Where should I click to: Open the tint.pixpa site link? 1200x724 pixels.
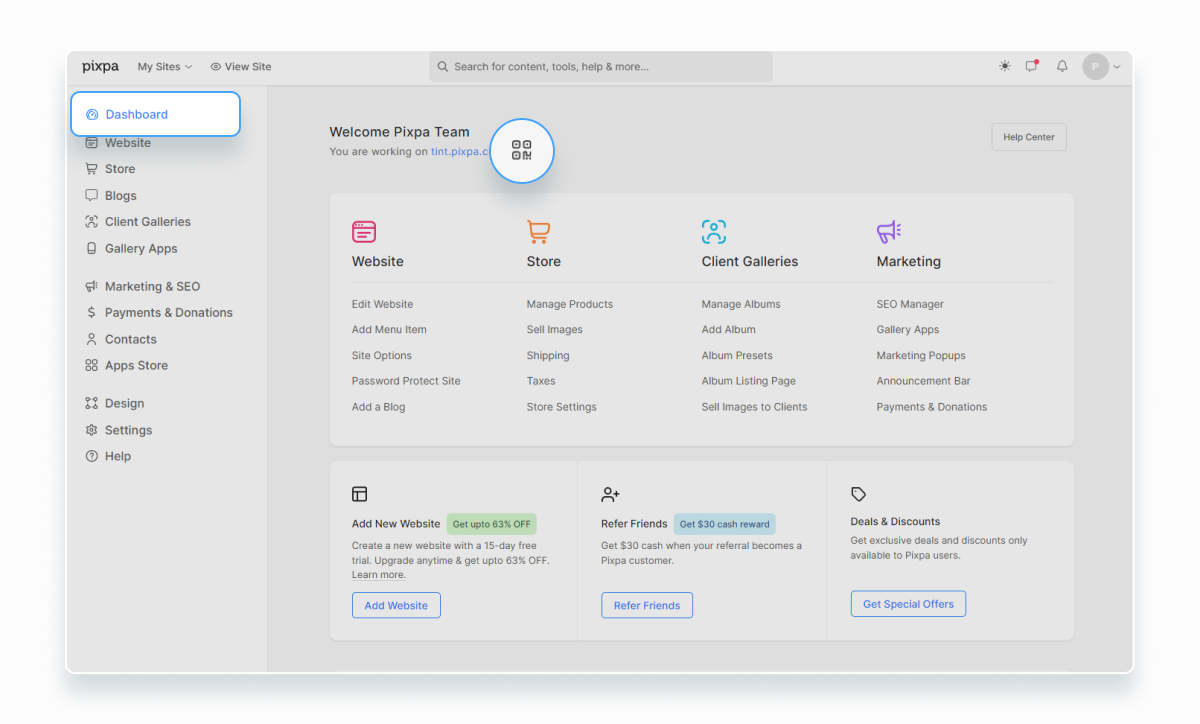pos(461,152)
